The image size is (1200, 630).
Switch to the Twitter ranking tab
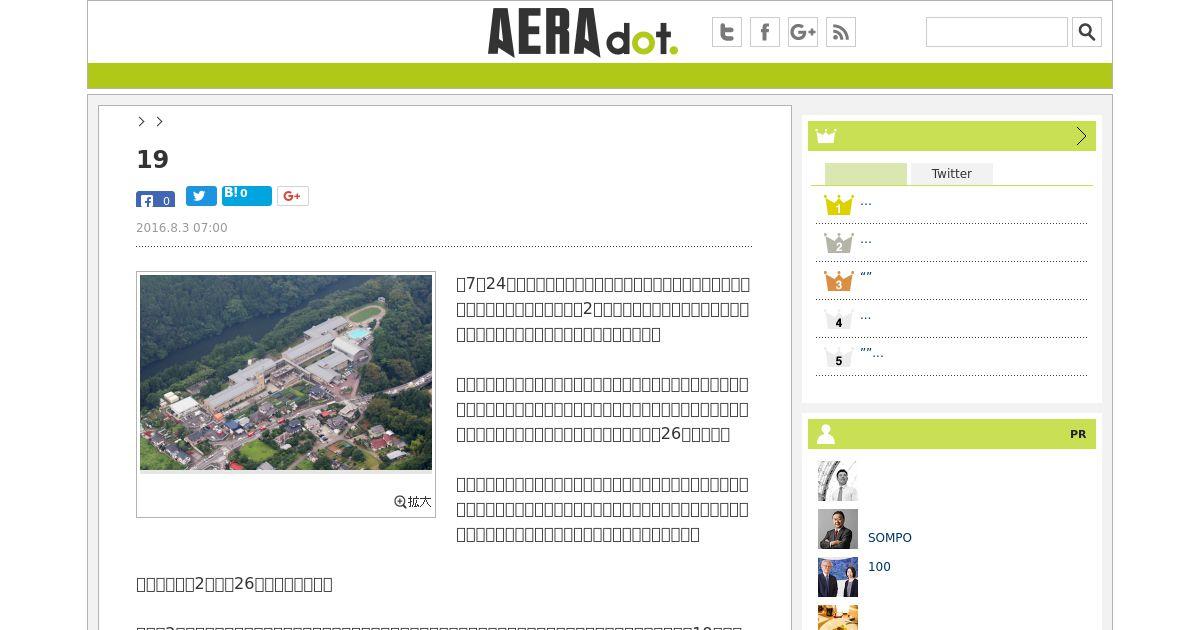(952, 174)
